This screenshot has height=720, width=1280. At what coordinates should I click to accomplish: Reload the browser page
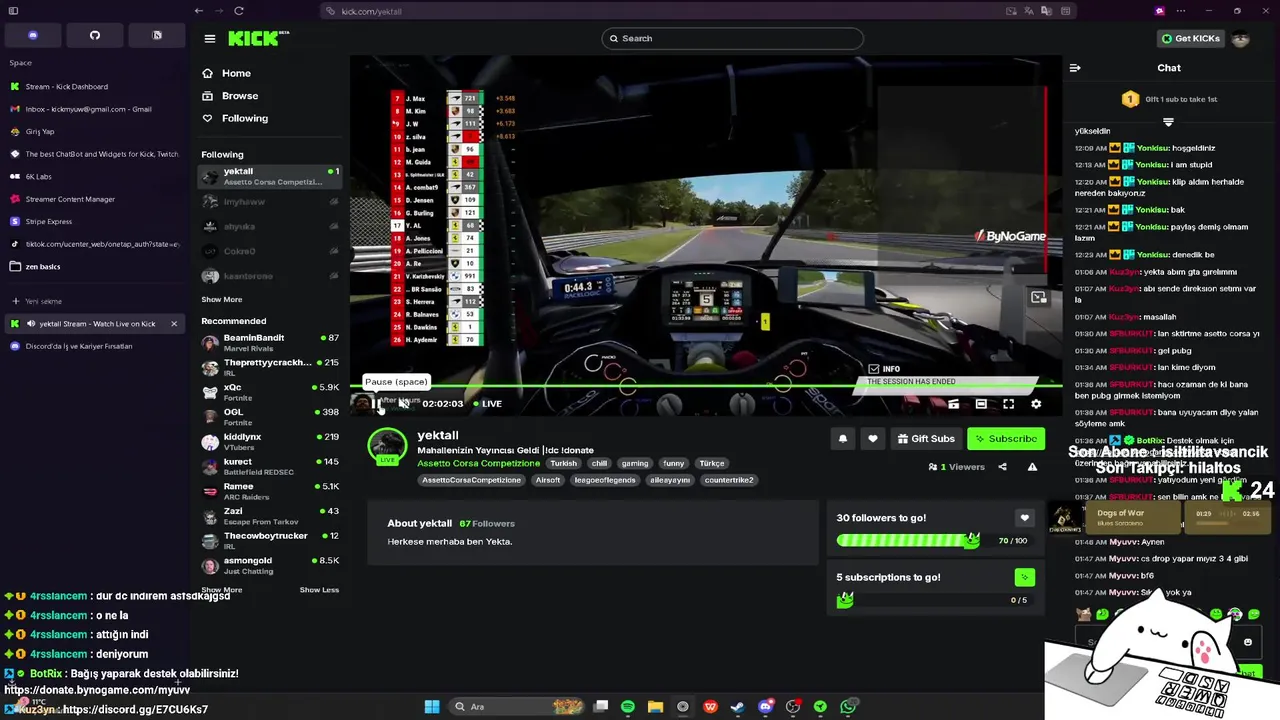point(239,11)
